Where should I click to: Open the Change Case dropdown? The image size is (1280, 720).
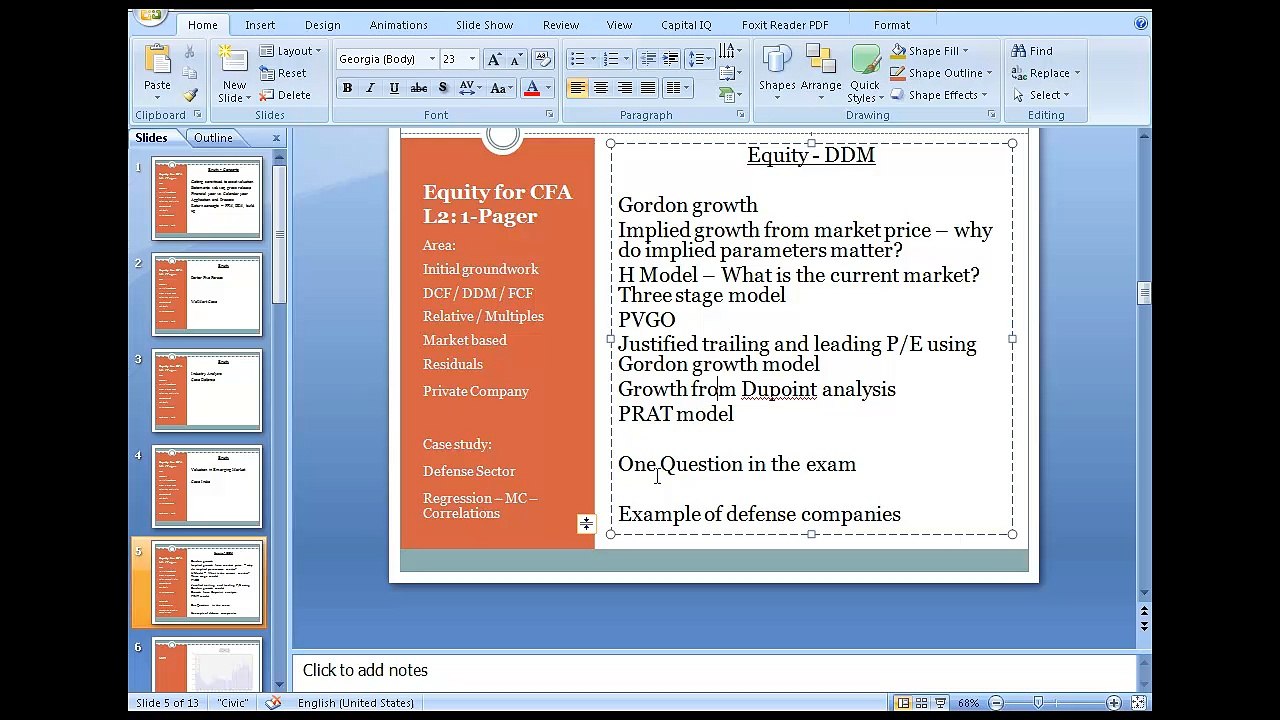[501, 88]
